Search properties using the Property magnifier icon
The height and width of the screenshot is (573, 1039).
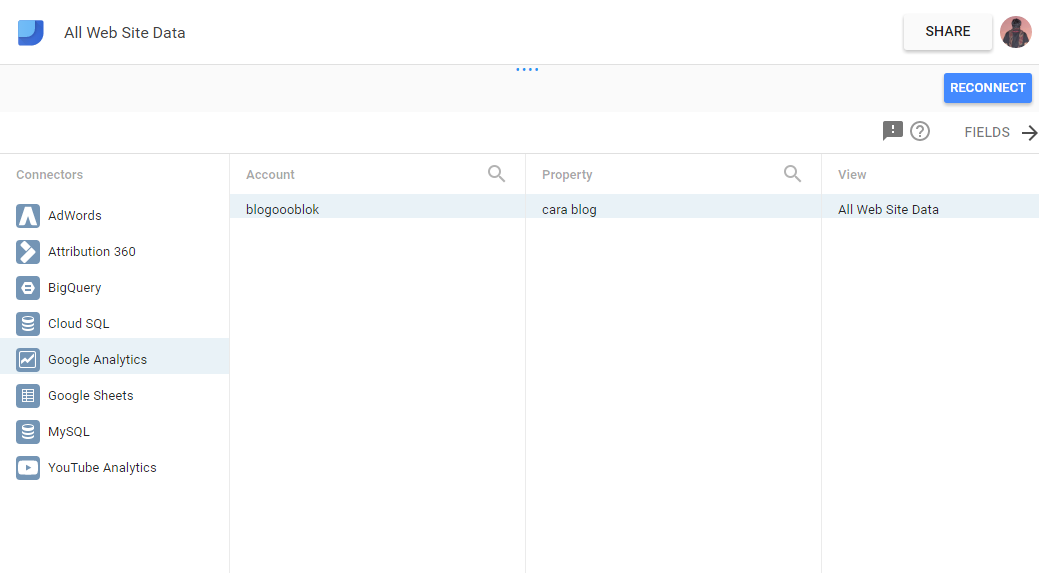click(792, 174)
